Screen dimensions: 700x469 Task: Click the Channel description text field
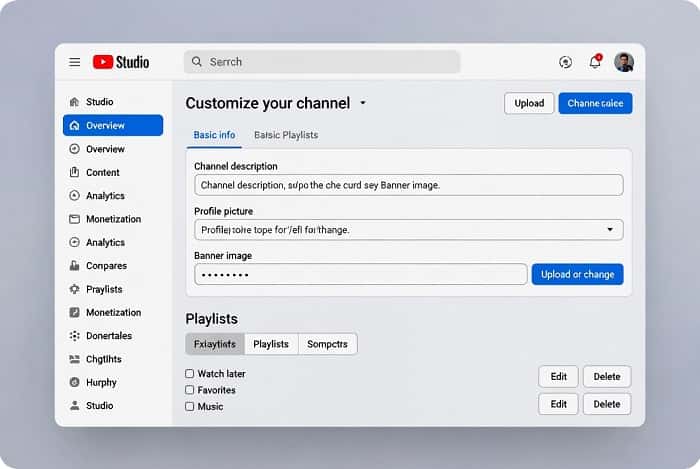click(x=408, y=185)
